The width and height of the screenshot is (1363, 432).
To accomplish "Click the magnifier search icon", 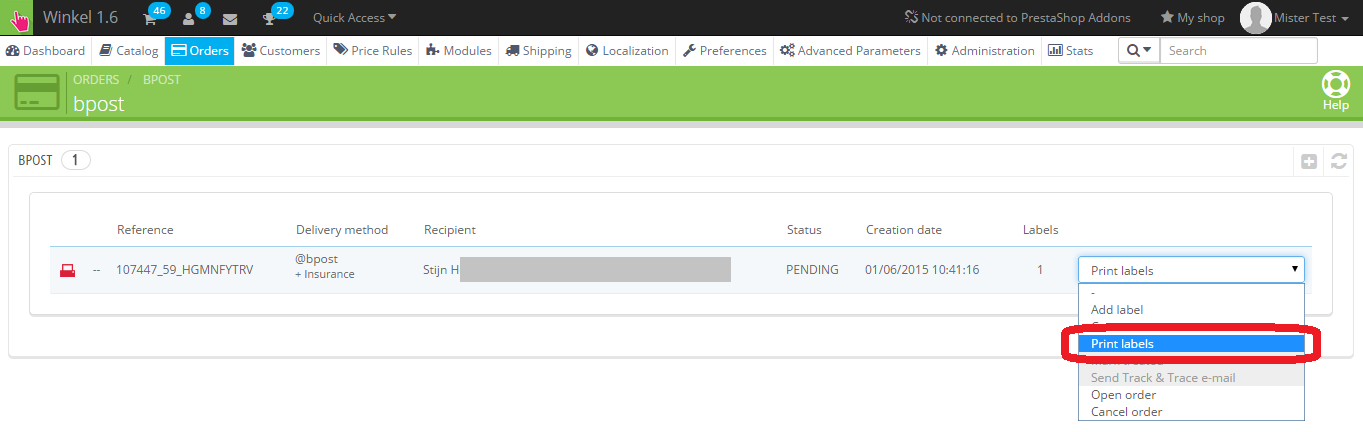I will [x=1132, y=50].
